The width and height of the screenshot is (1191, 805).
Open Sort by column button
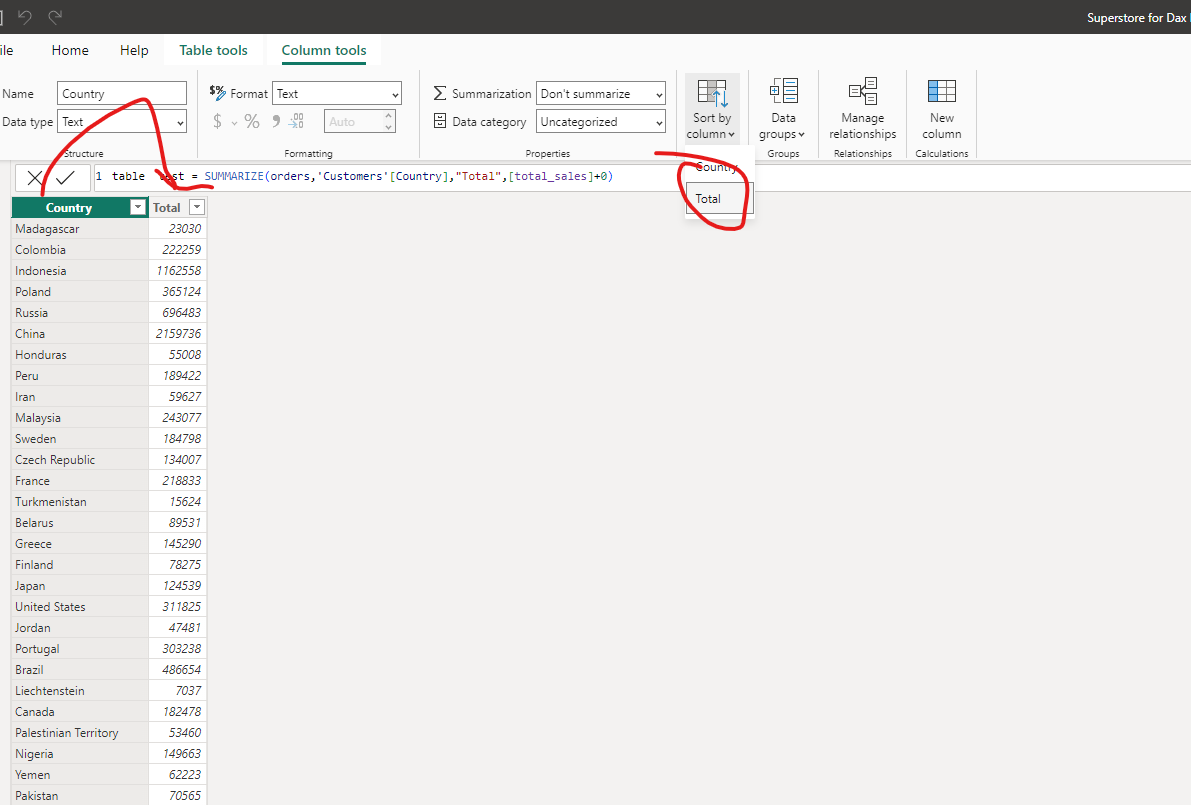712,109
